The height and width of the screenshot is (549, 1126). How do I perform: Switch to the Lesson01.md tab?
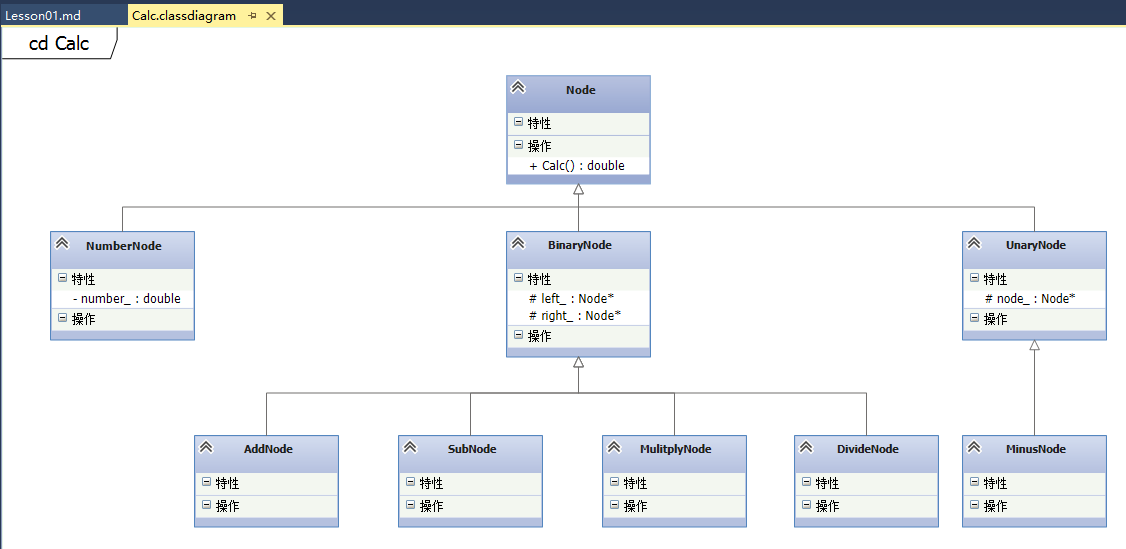pyautogui.click(x=43, y=16)
